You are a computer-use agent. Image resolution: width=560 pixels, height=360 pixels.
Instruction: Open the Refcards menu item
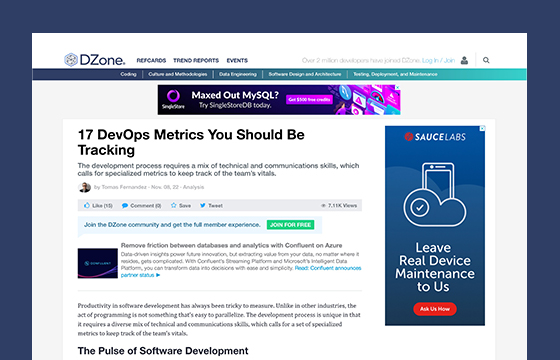tap(151, 60)
